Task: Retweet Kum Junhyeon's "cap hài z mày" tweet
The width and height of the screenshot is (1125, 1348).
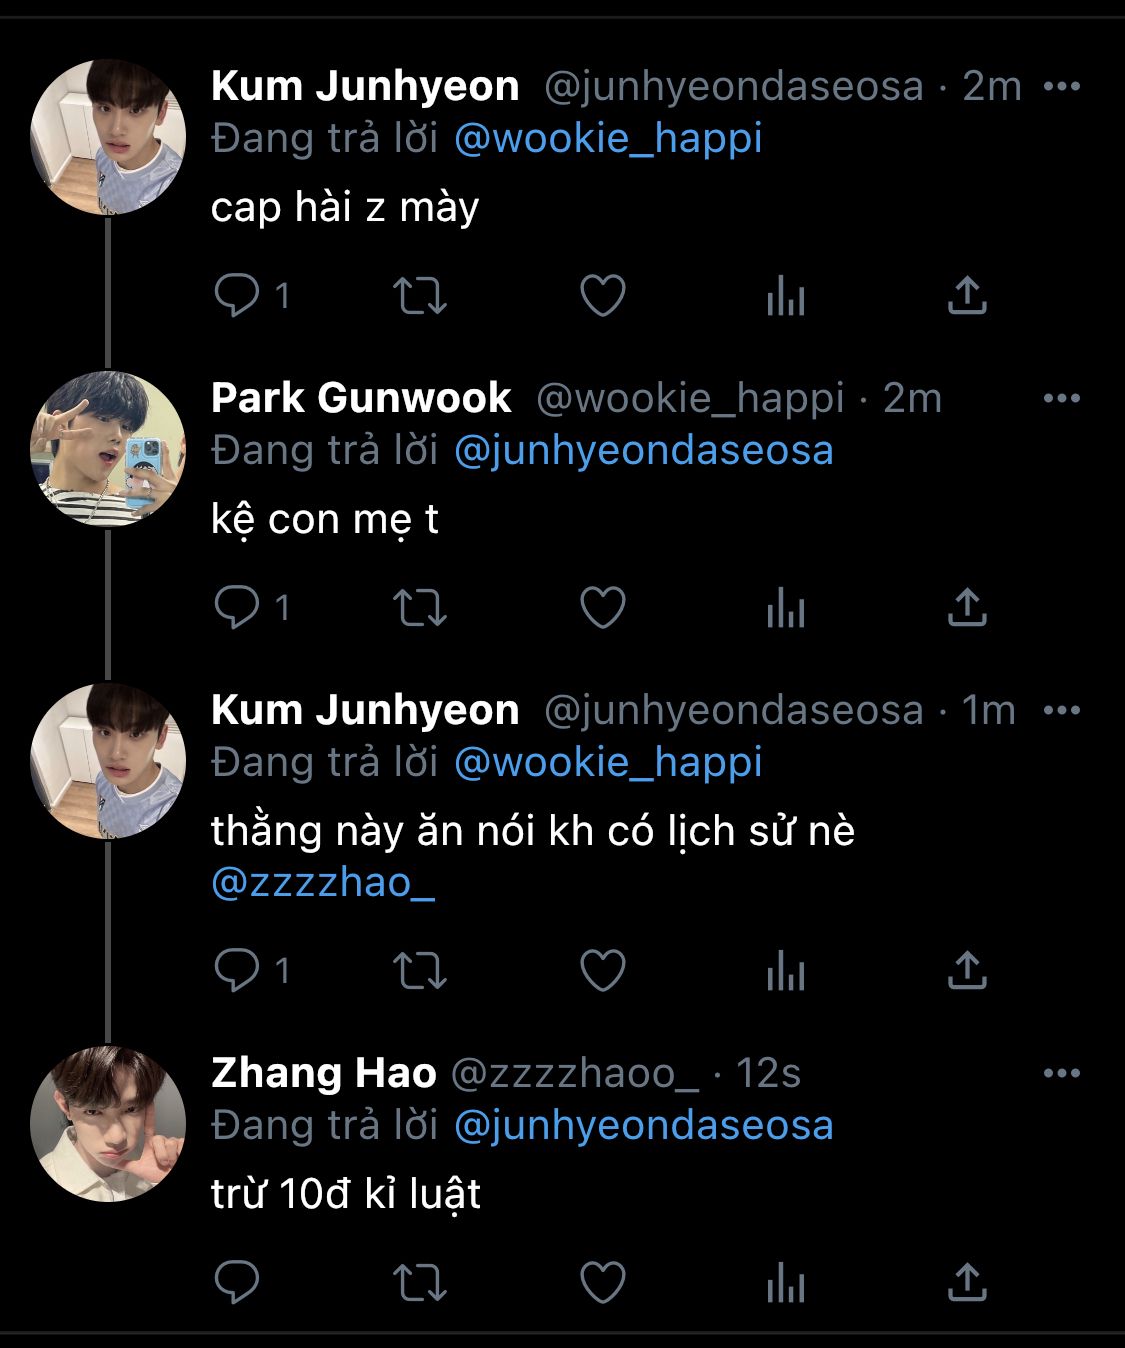Action: pos(419,296)
